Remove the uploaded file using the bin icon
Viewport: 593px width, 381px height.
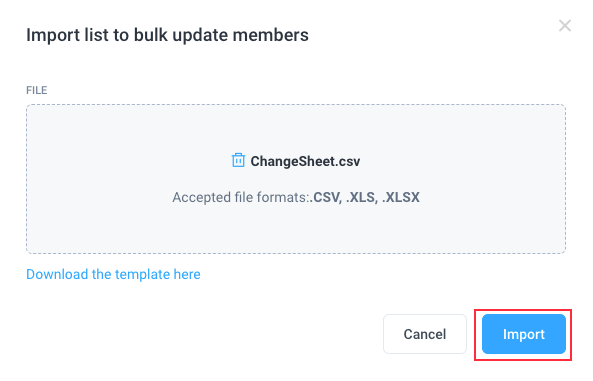(x=238, y=160)
